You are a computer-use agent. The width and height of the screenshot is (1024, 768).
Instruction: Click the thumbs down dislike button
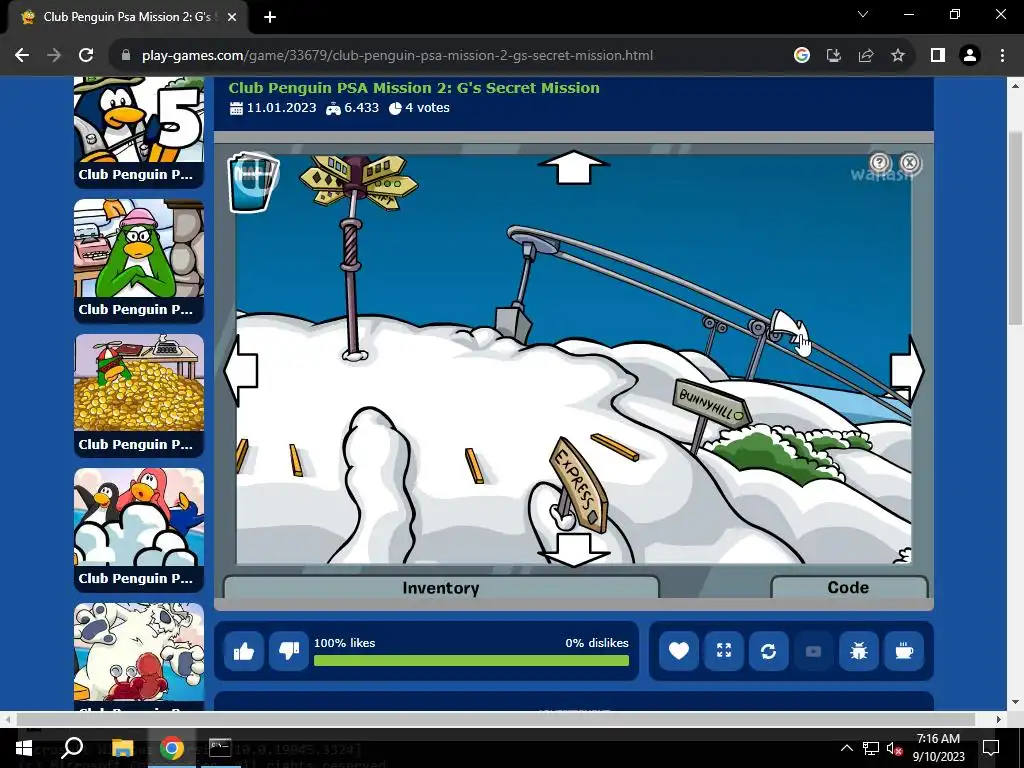click(289, 651)
